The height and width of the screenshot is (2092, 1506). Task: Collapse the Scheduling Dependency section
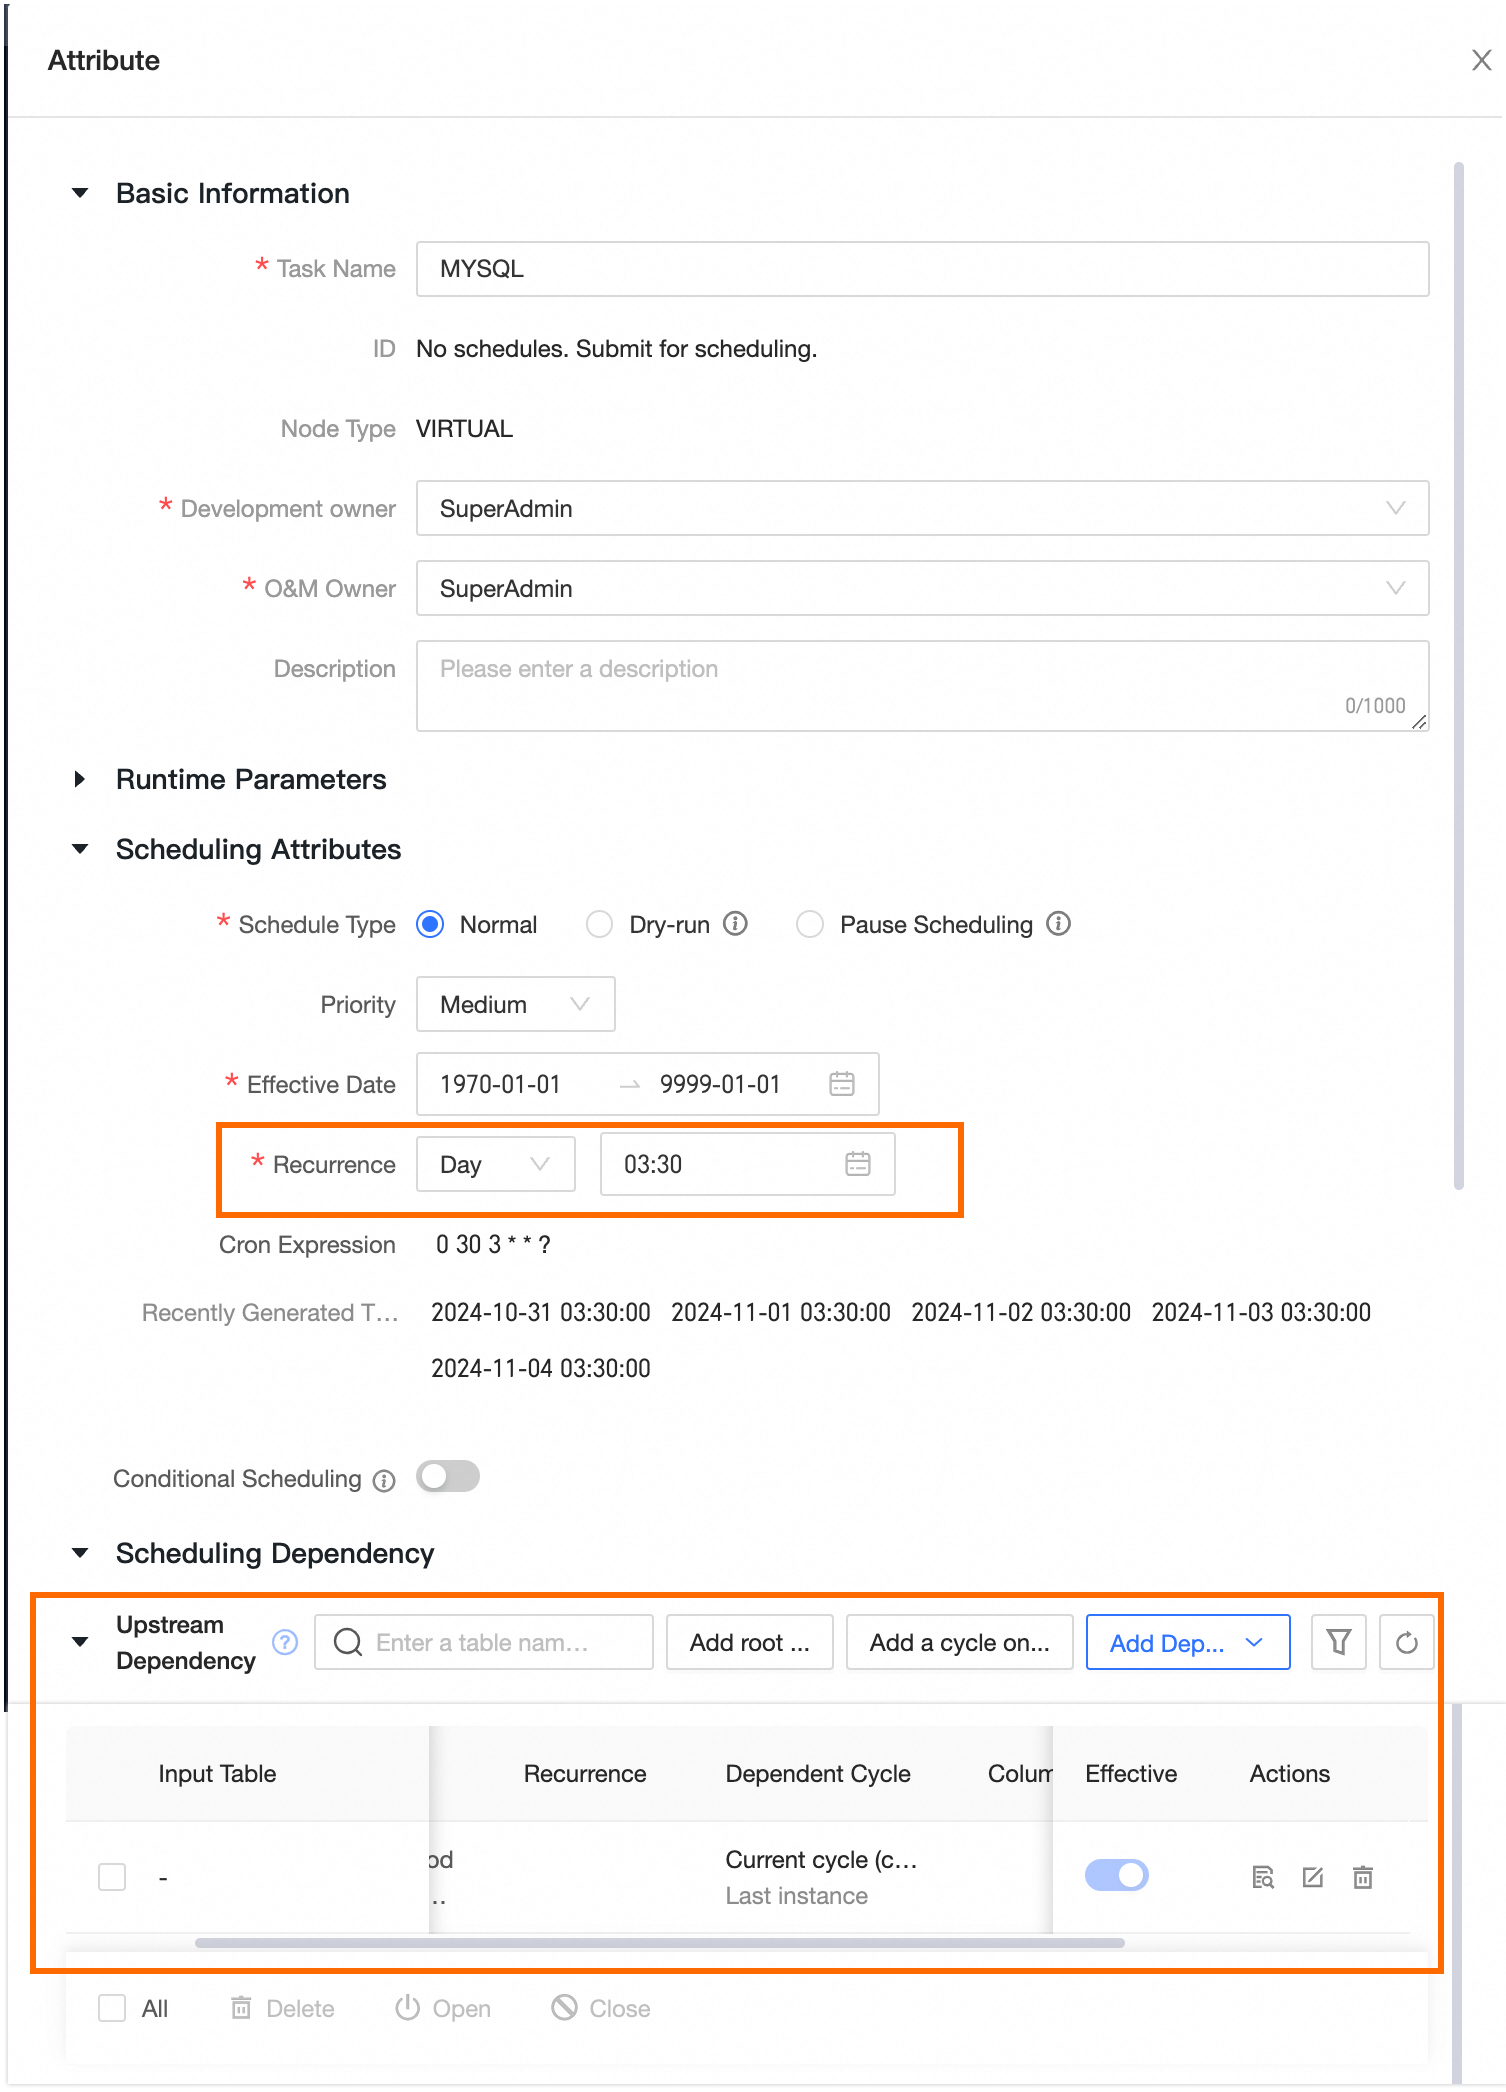(x=80, y=1553)
